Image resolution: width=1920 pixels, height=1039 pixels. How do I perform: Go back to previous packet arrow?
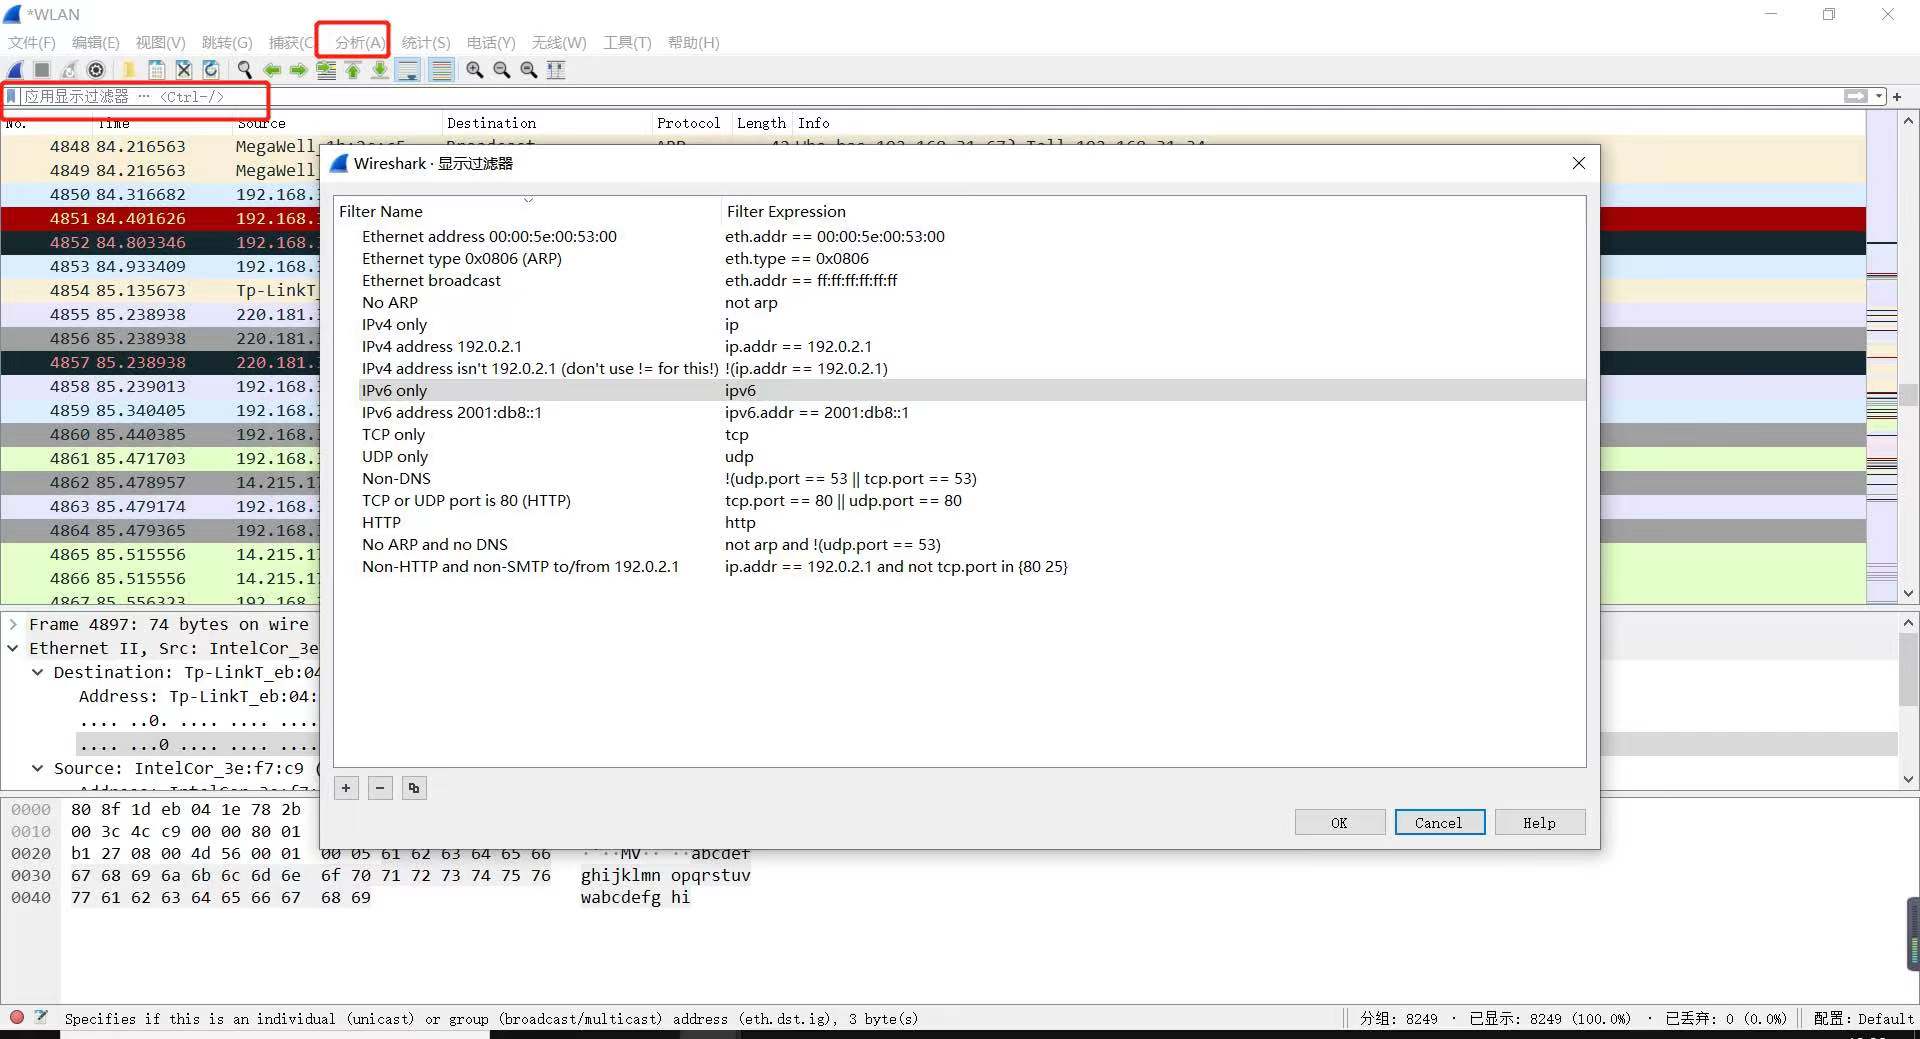tap(271, 70)
